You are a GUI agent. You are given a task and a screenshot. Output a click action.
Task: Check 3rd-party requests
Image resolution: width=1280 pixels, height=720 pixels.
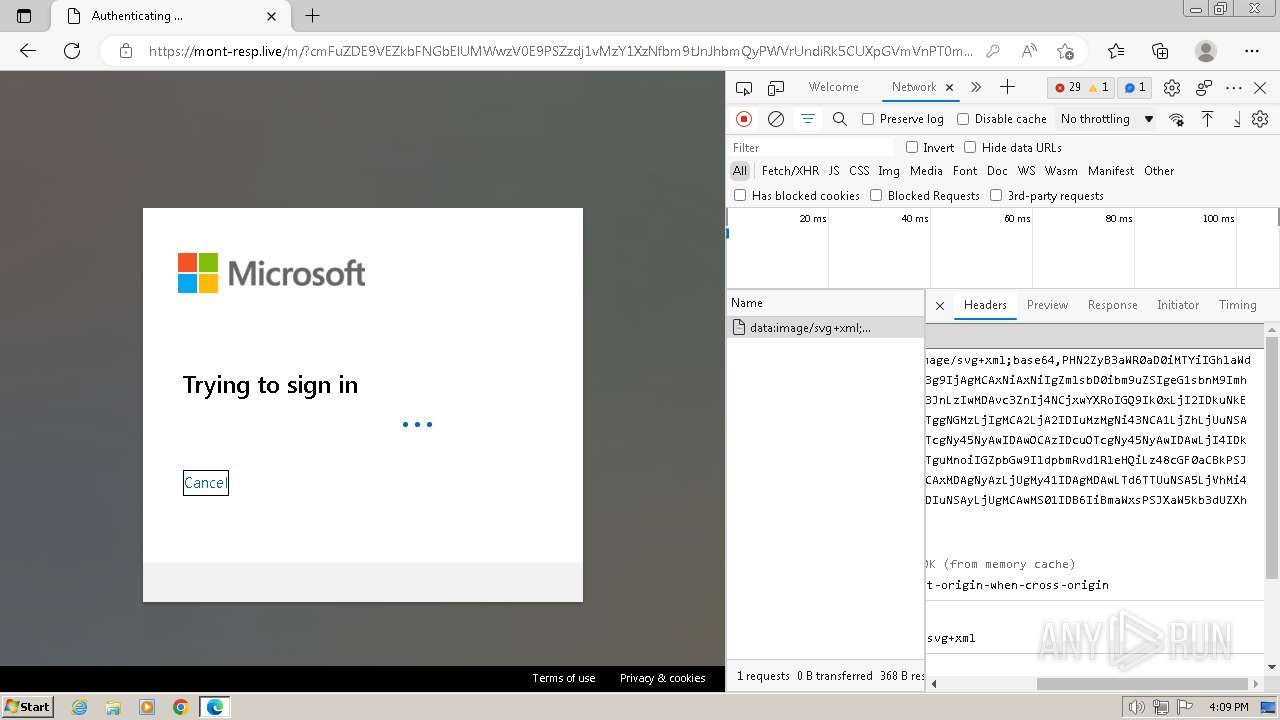[996, 196]
